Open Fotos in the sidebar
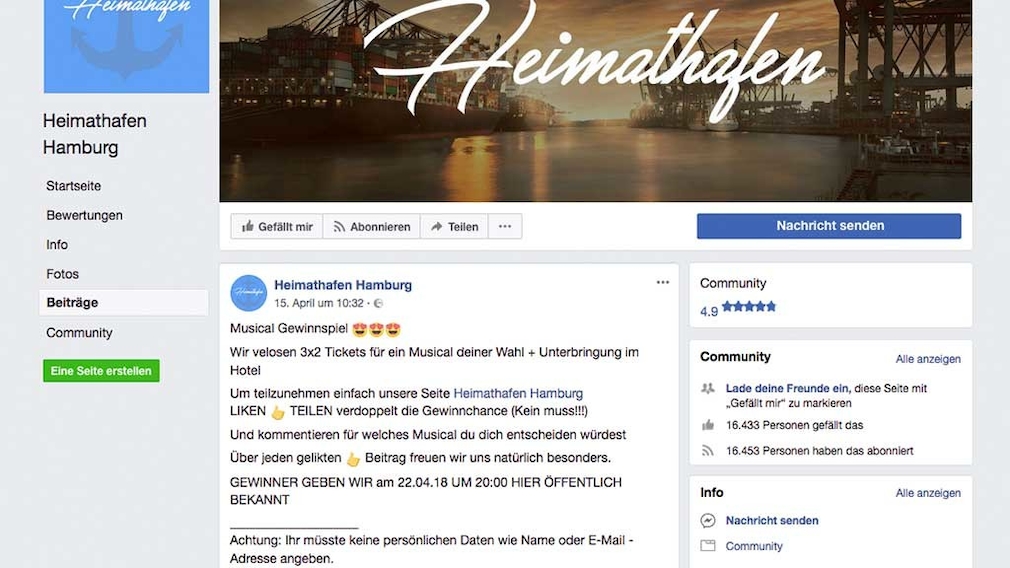Viewport: 1010px width, 568px height. [x=62, y=274]
